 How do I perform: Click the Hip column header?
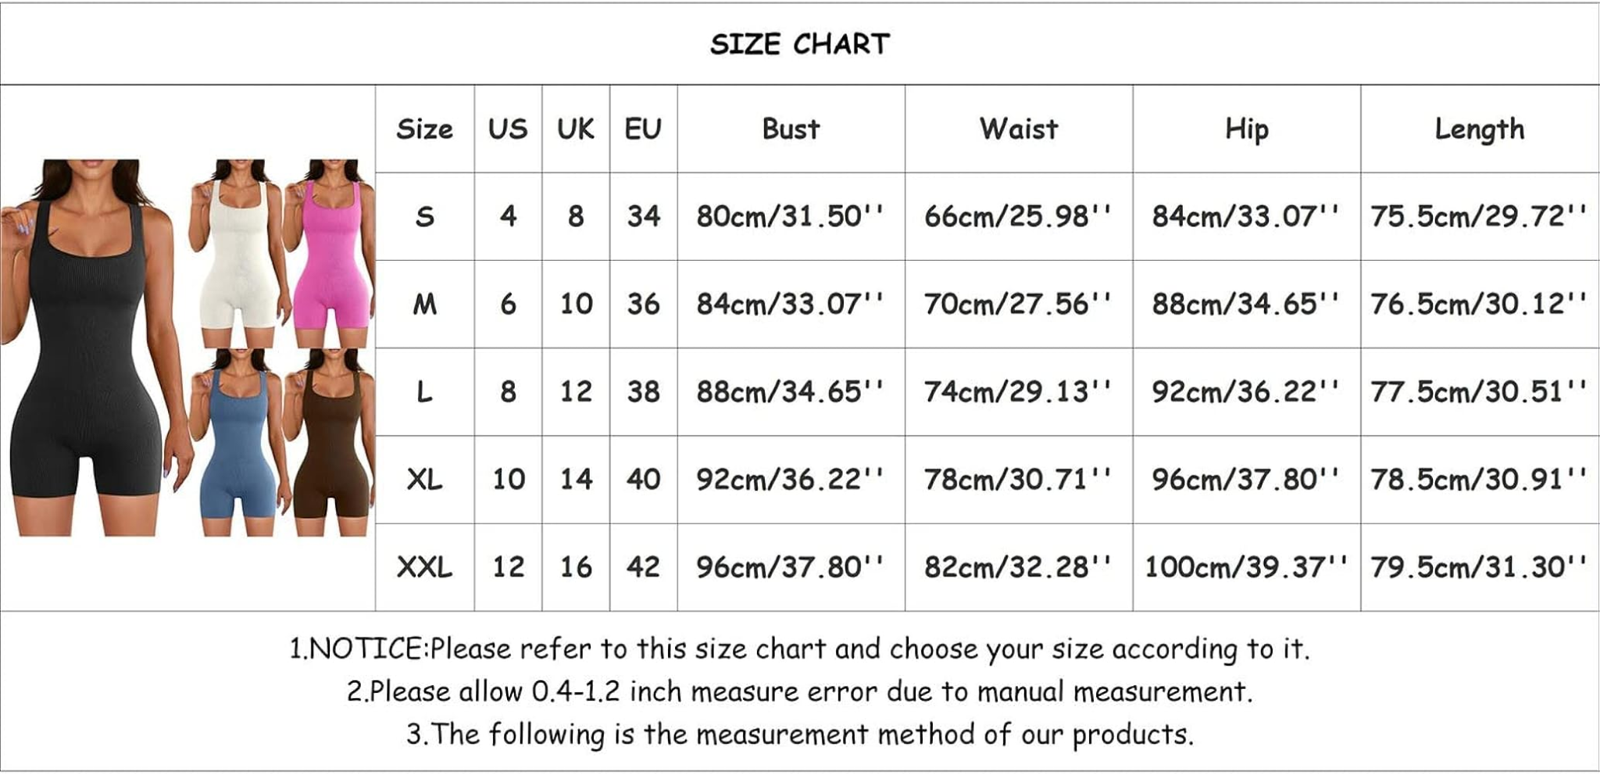(x=1246, y=129)
